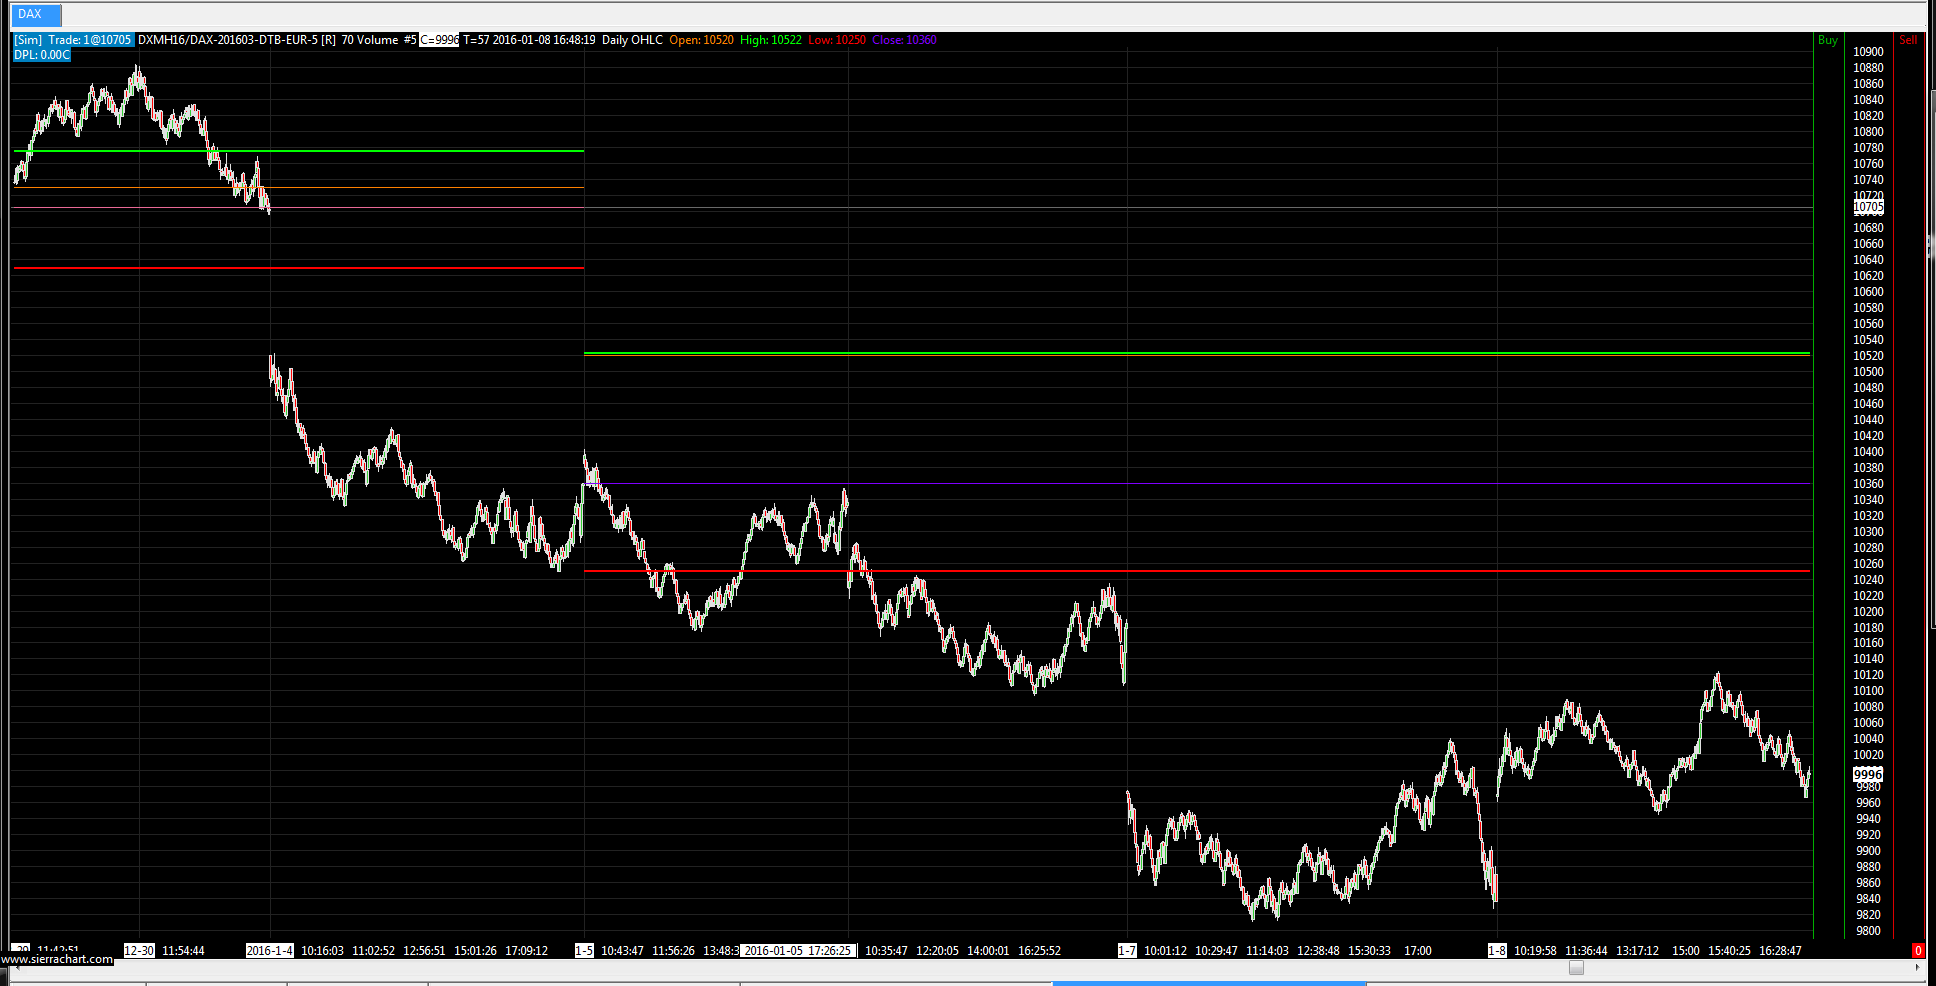This screenshot has height=986, width=1936.
Task: Click the Daily OHLC study label in header
Action: (632, 40)
